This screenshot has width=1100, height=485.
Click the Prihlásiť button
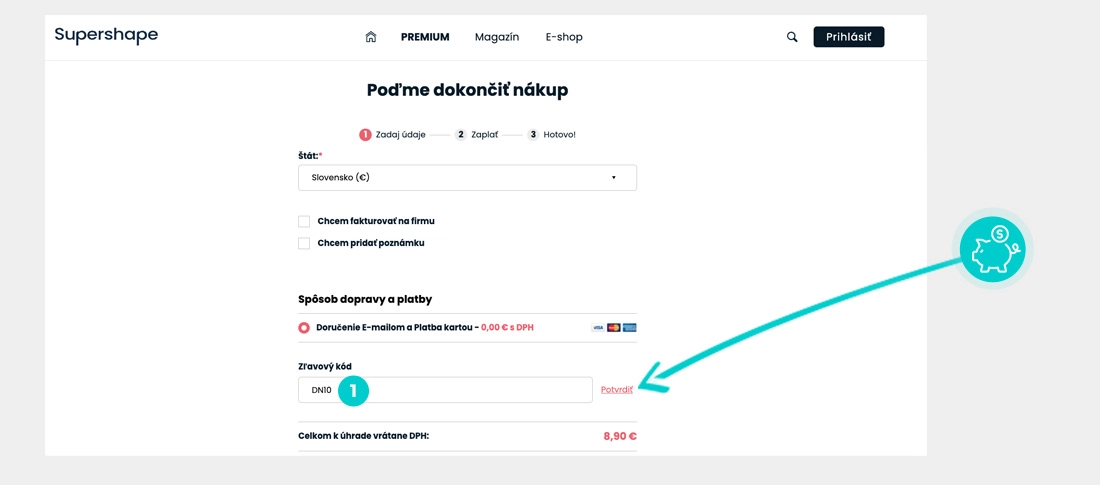(849, 37)
